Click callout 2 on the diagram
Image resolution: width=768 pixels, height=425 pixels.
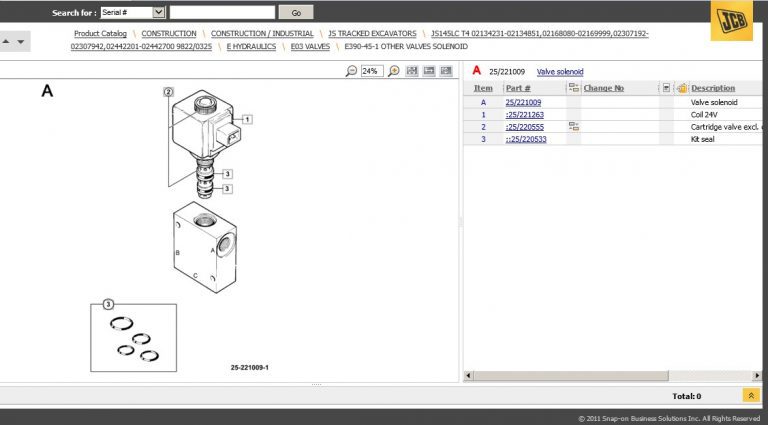click(x=168, y=92)
